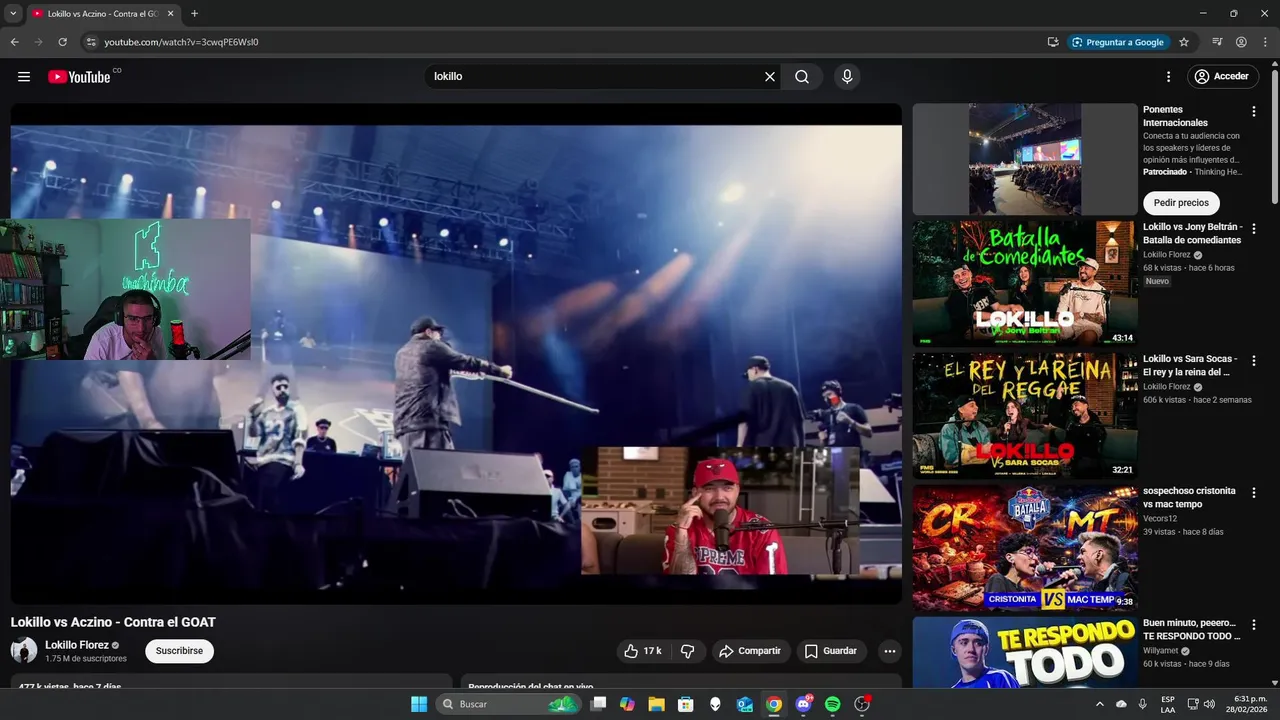
Task: Open Chrome media controls icon
Action: [1217, 42]
